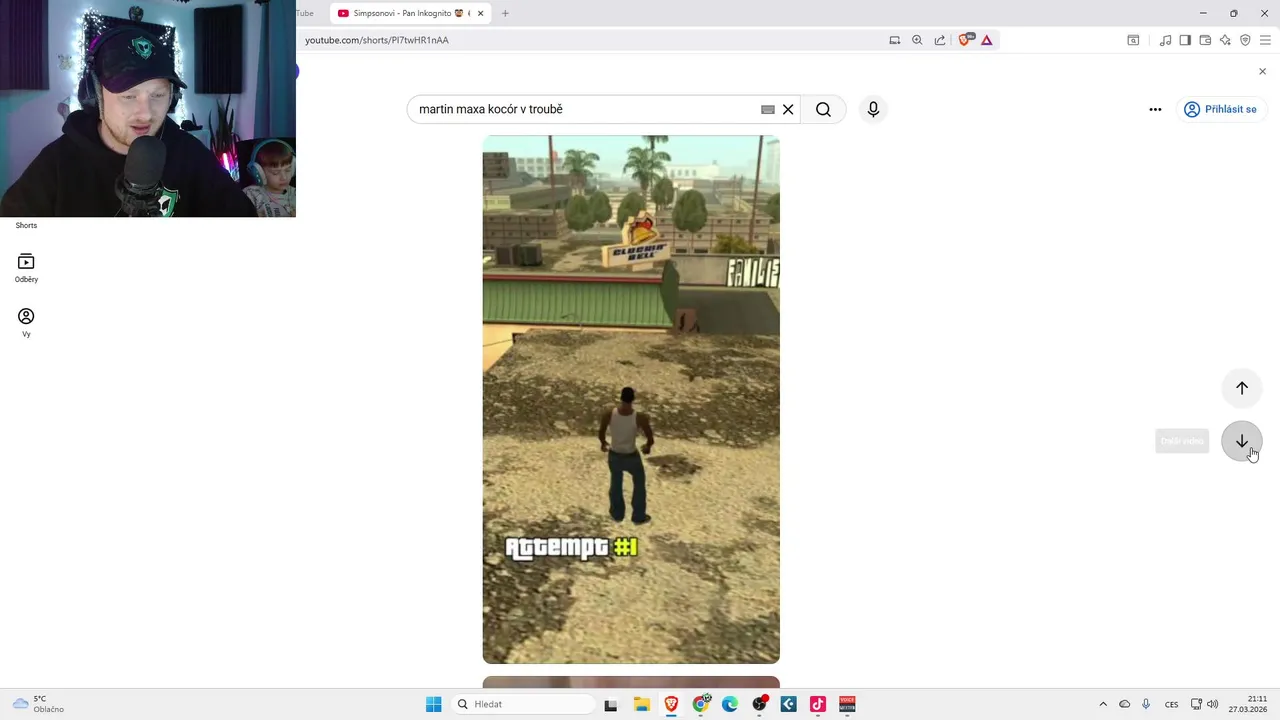Open the volume speaker tray icon

[1213, 704]
